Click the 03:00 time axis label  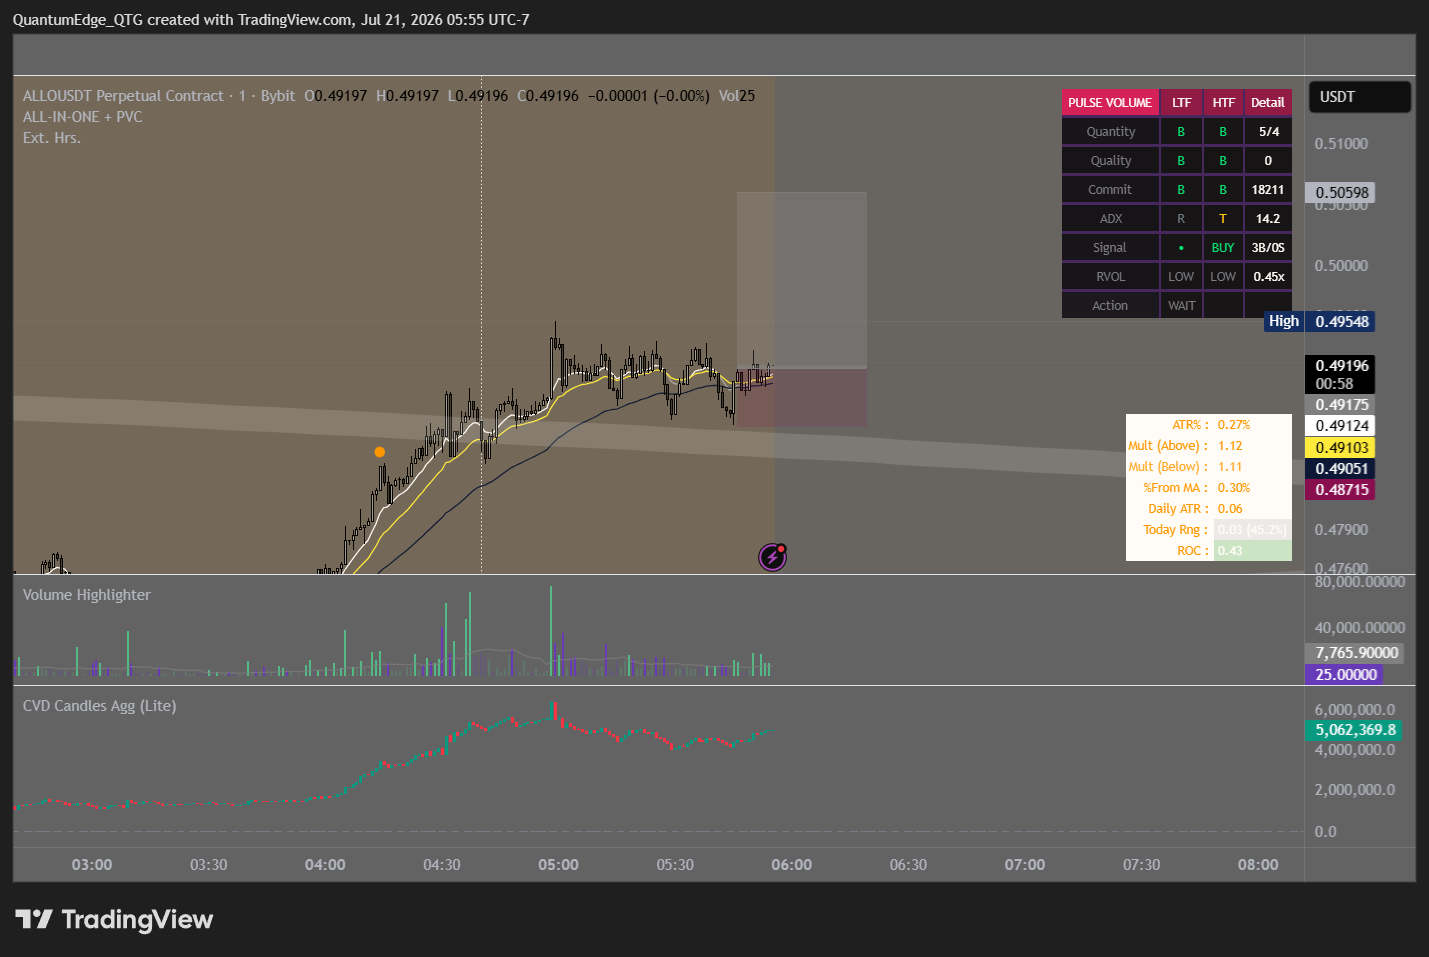92,865
